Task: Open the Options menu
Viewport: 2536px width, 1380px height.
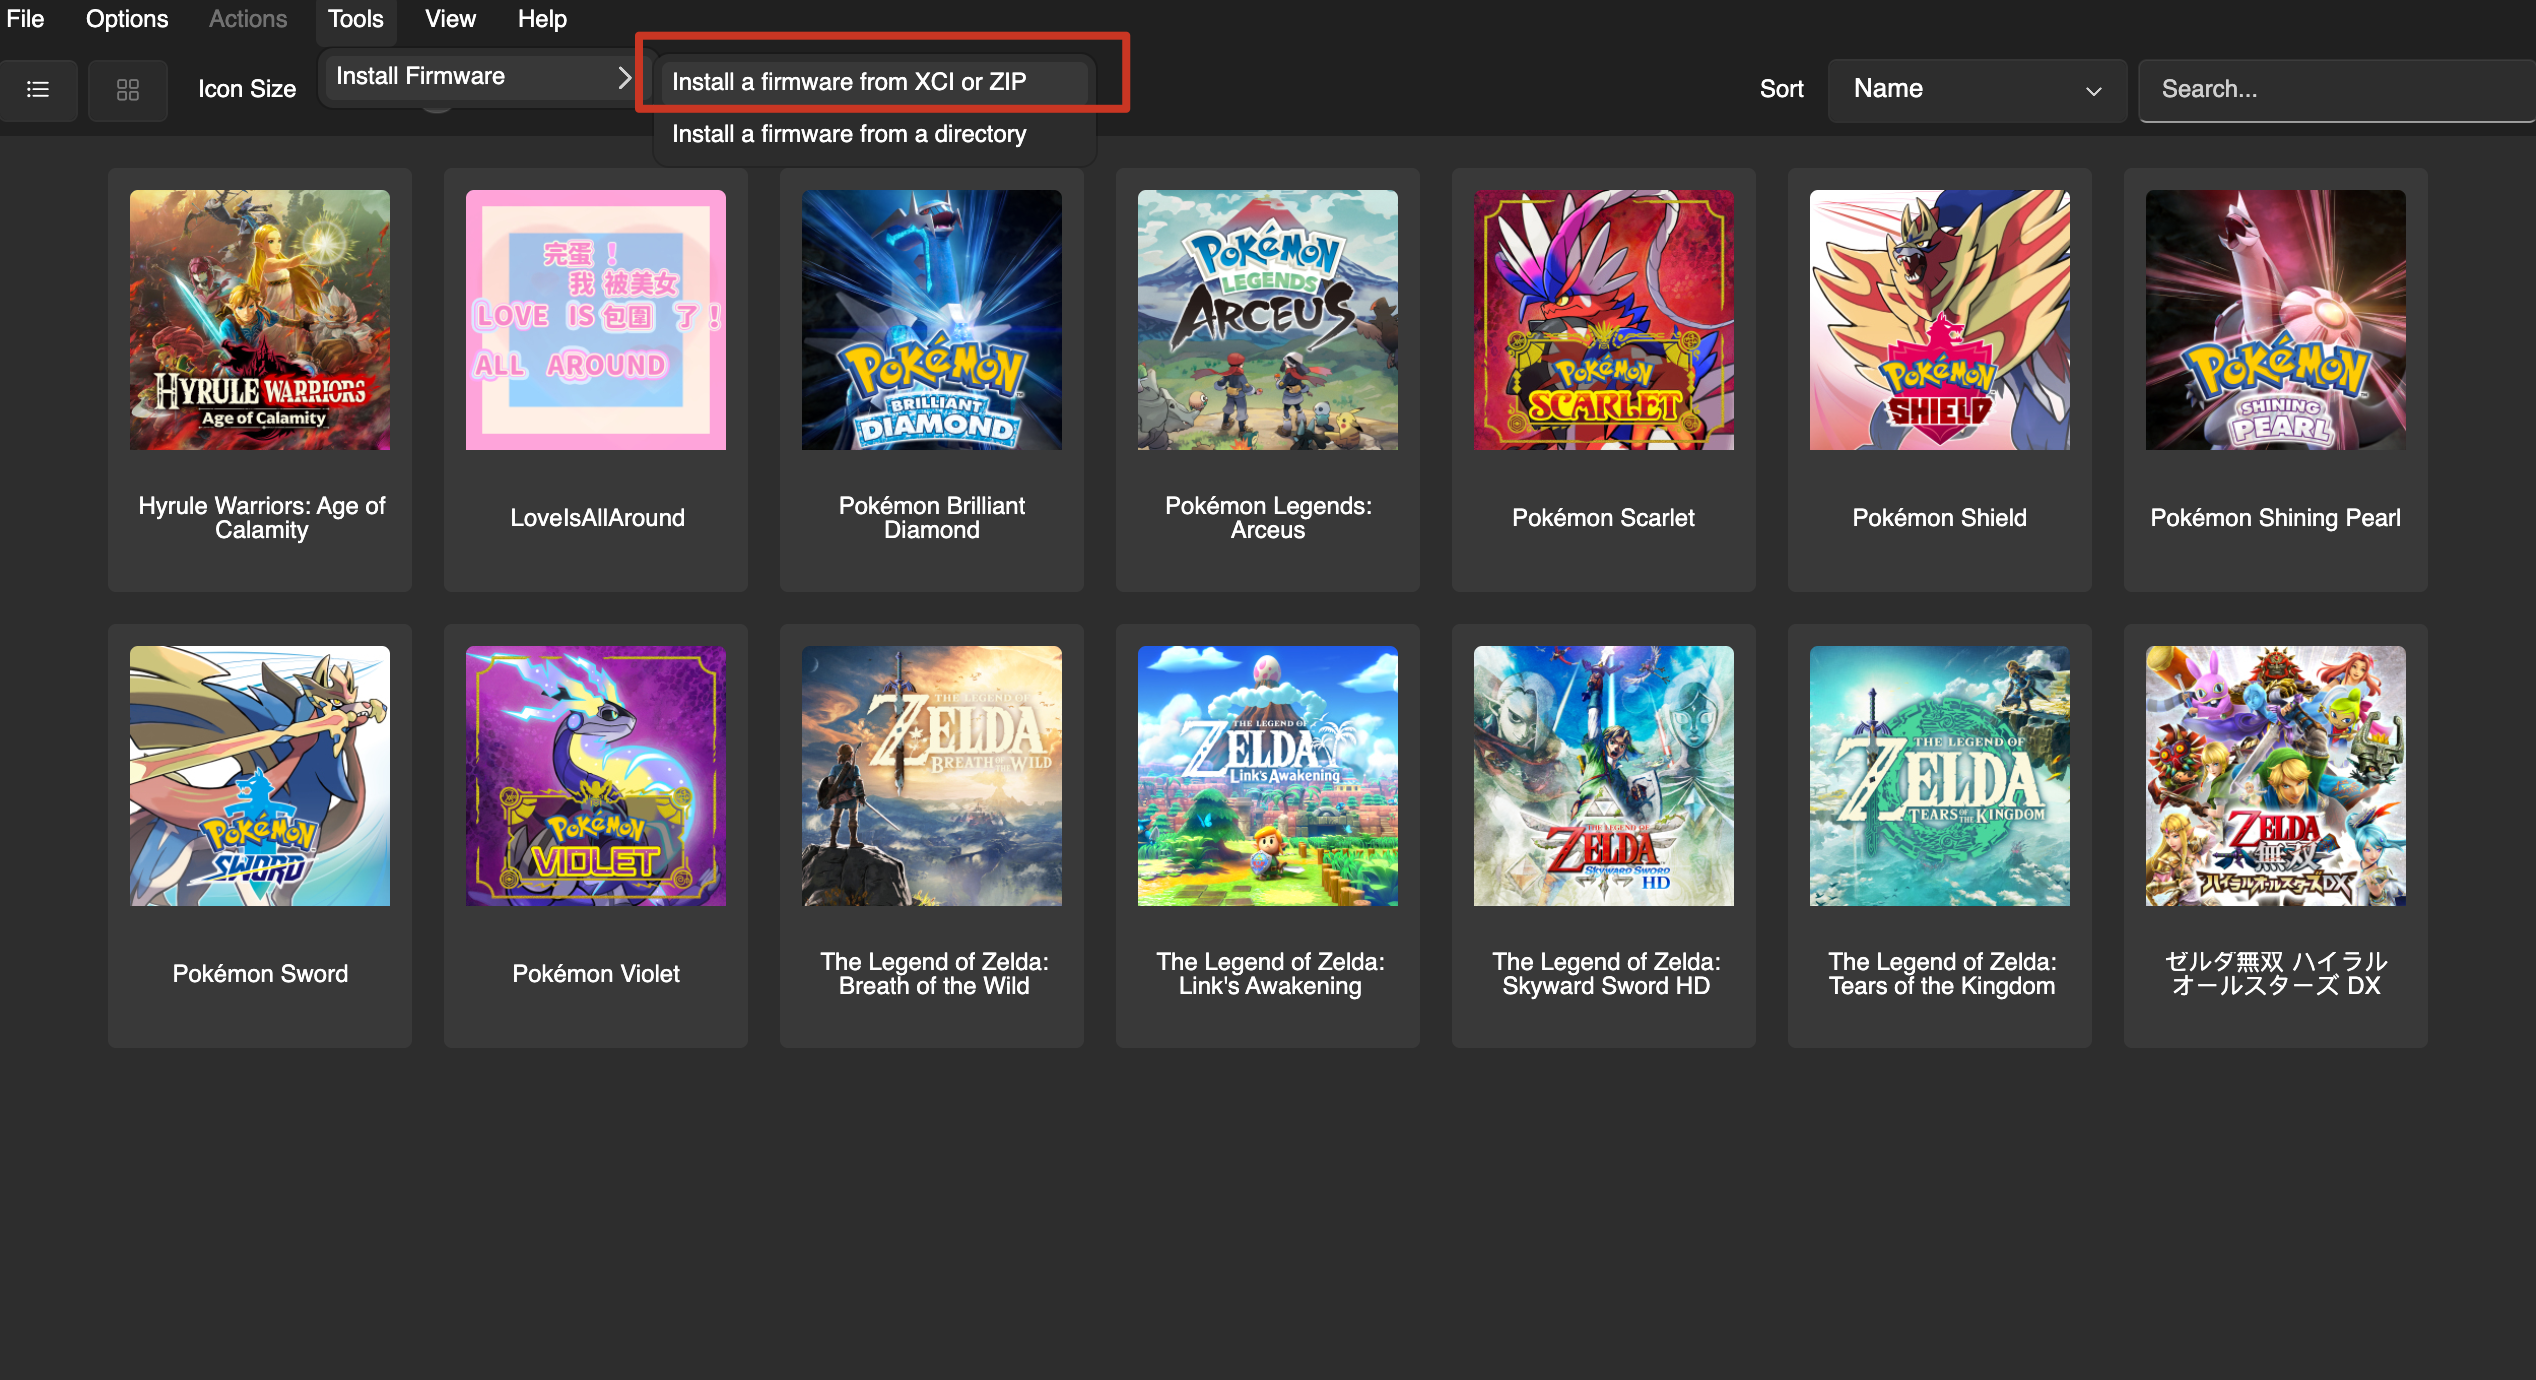Action: [x=127, y=19]
